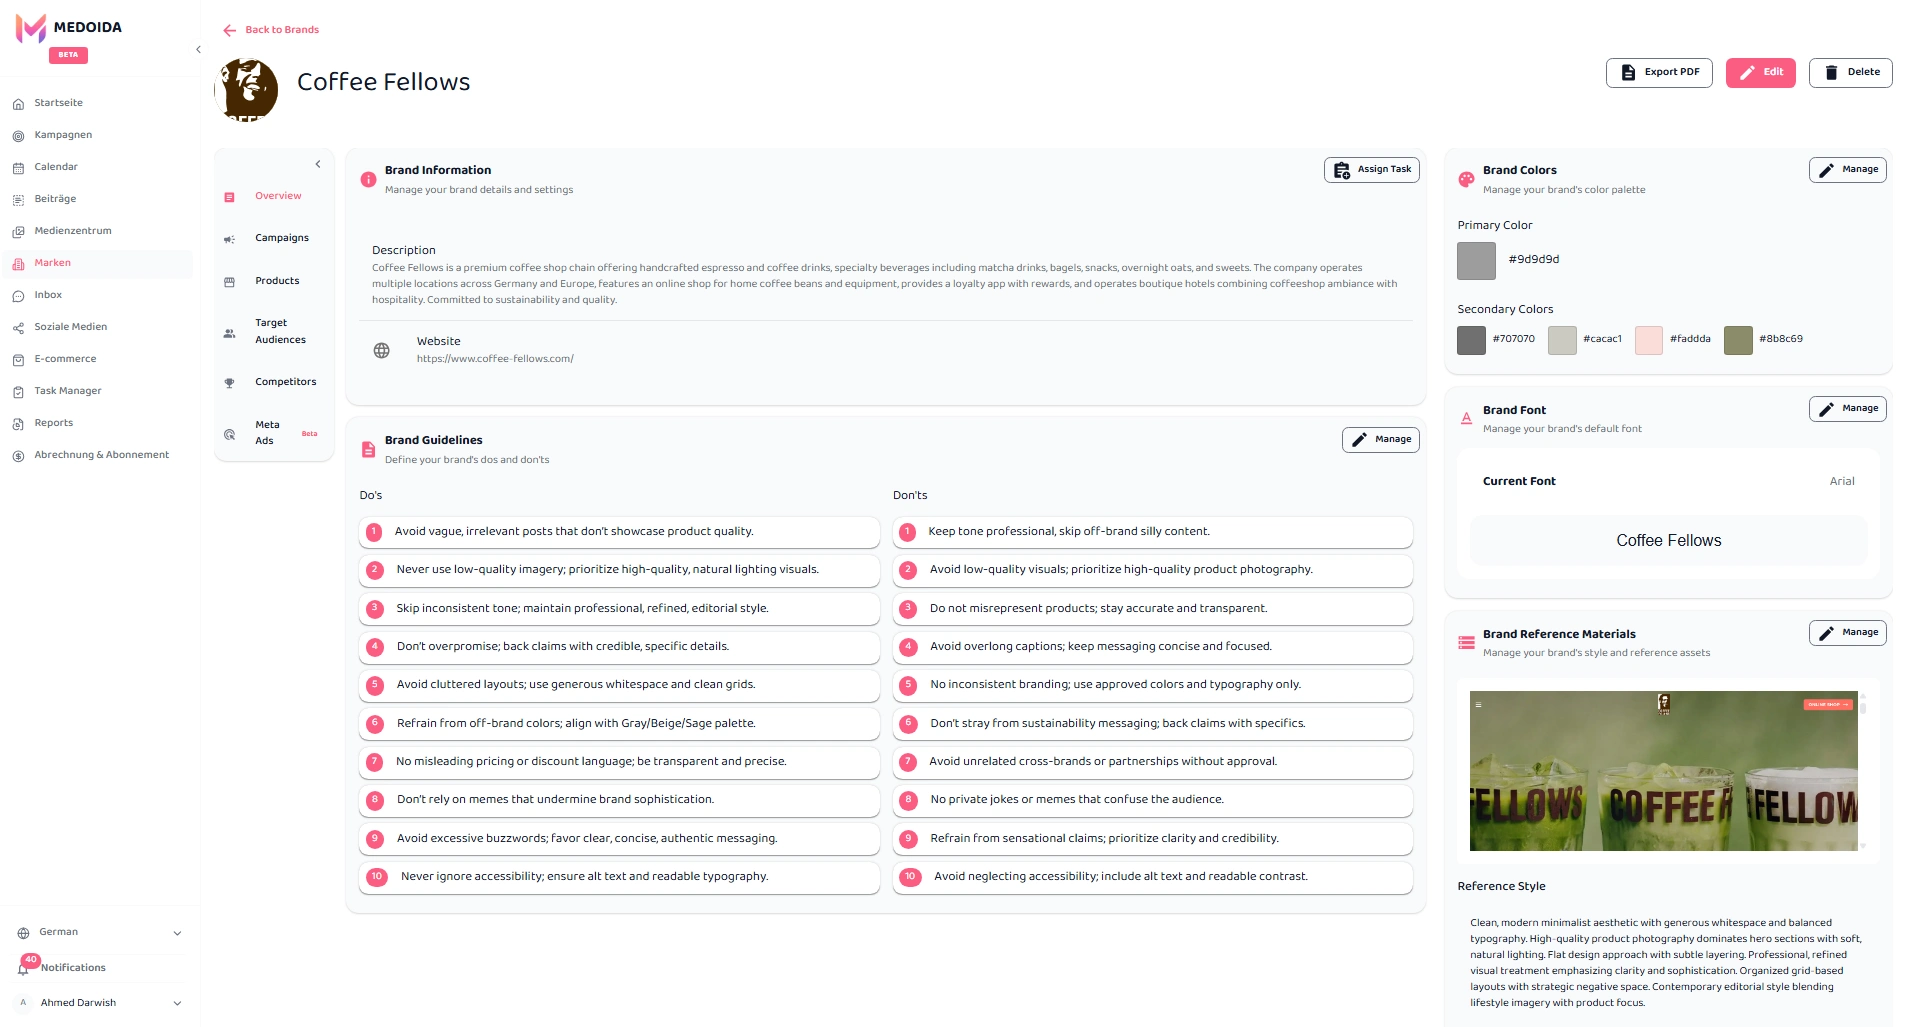This screenshot has height=1027, width=1906.
Task: Click the Campaigns megaphone icon
Action: [229, 239]
